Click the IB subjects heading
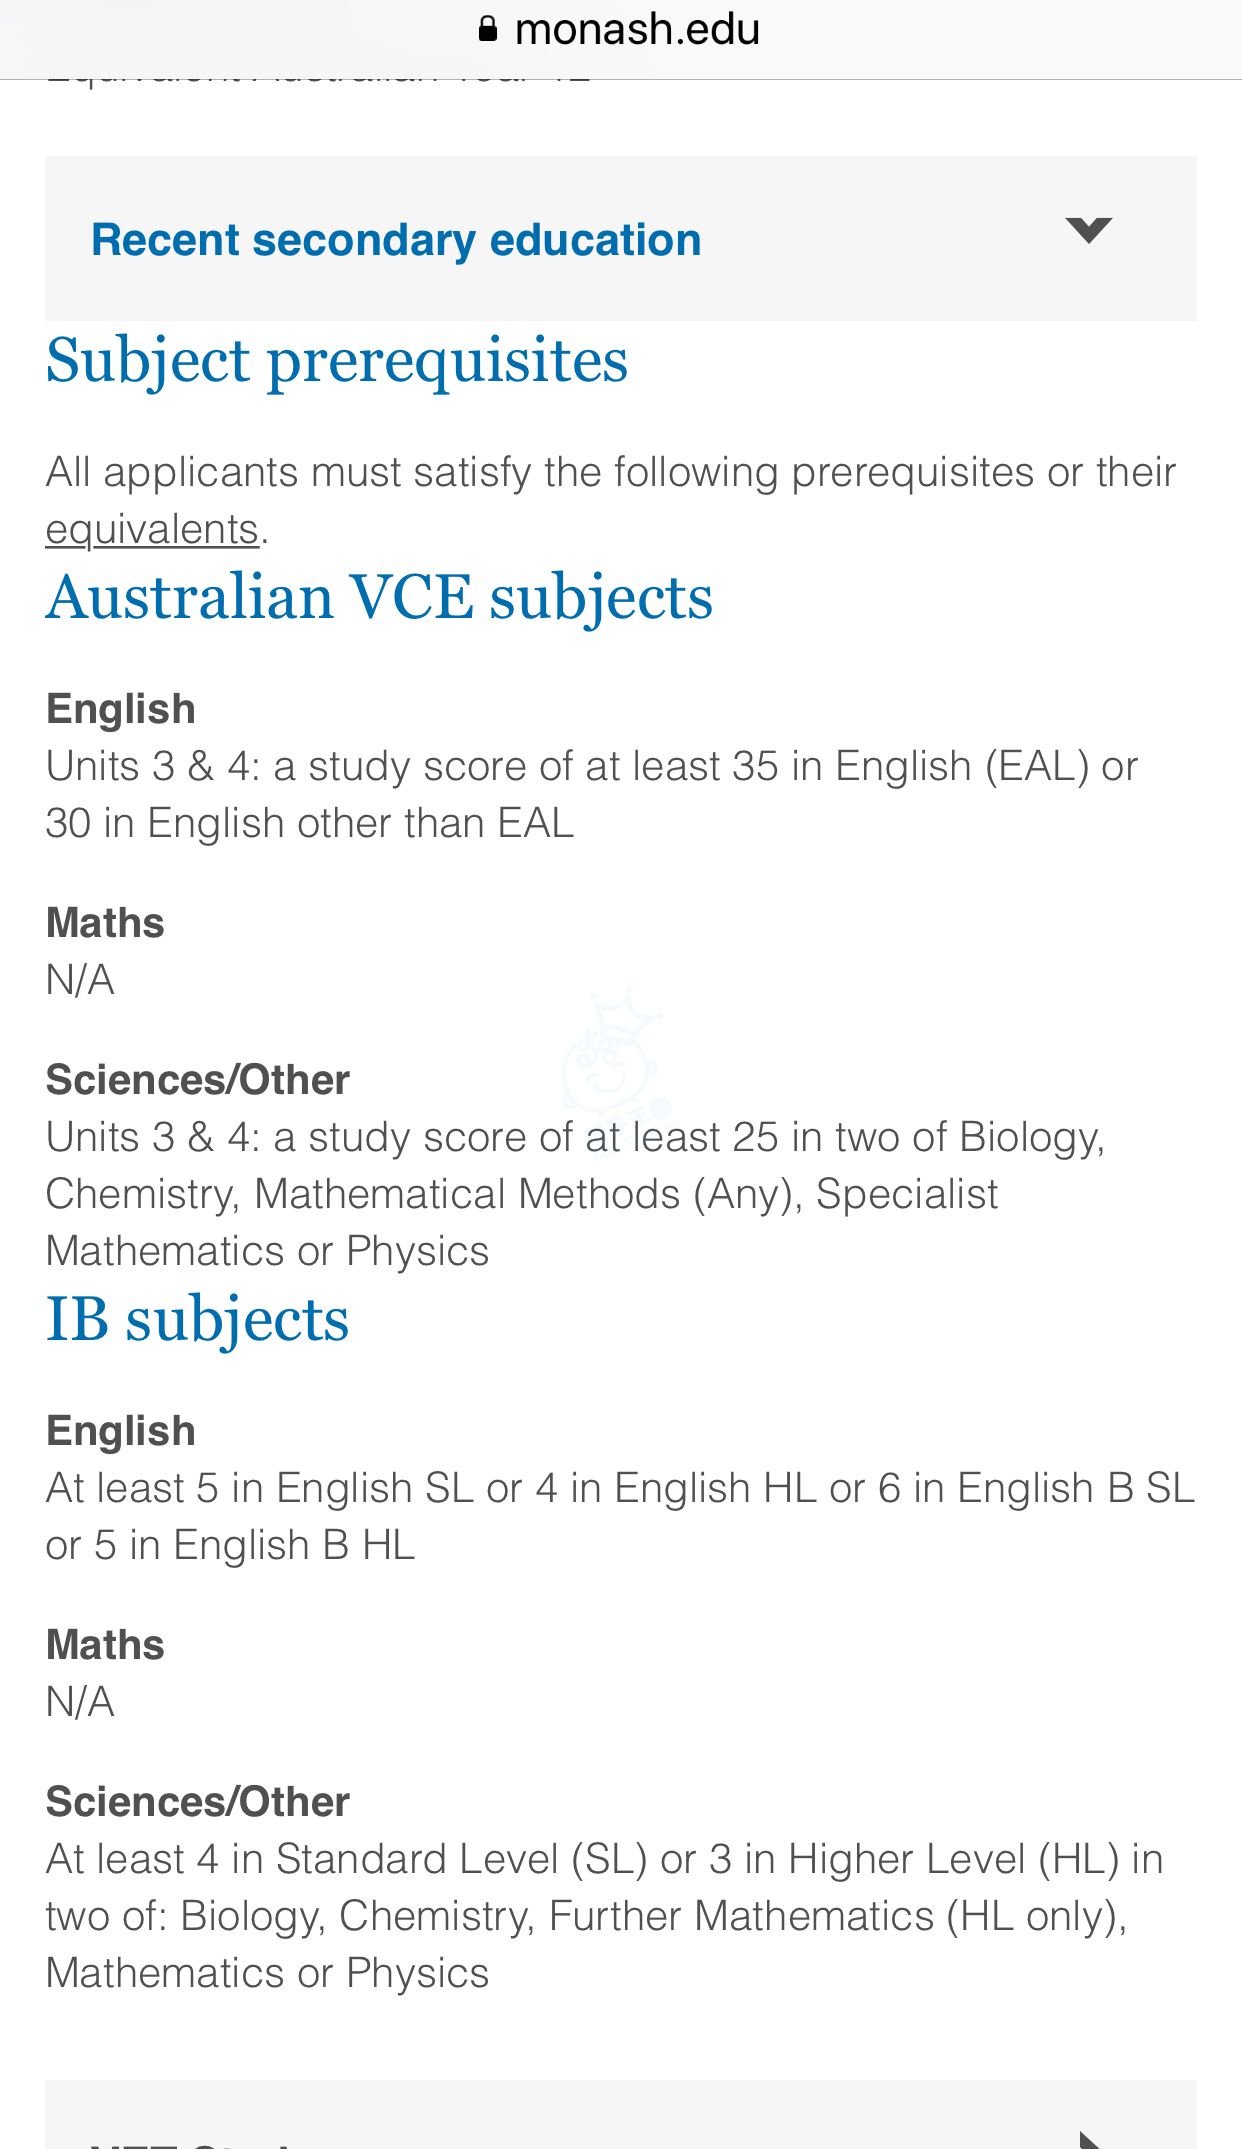 pyautogui.click(x=197, y=1319)
